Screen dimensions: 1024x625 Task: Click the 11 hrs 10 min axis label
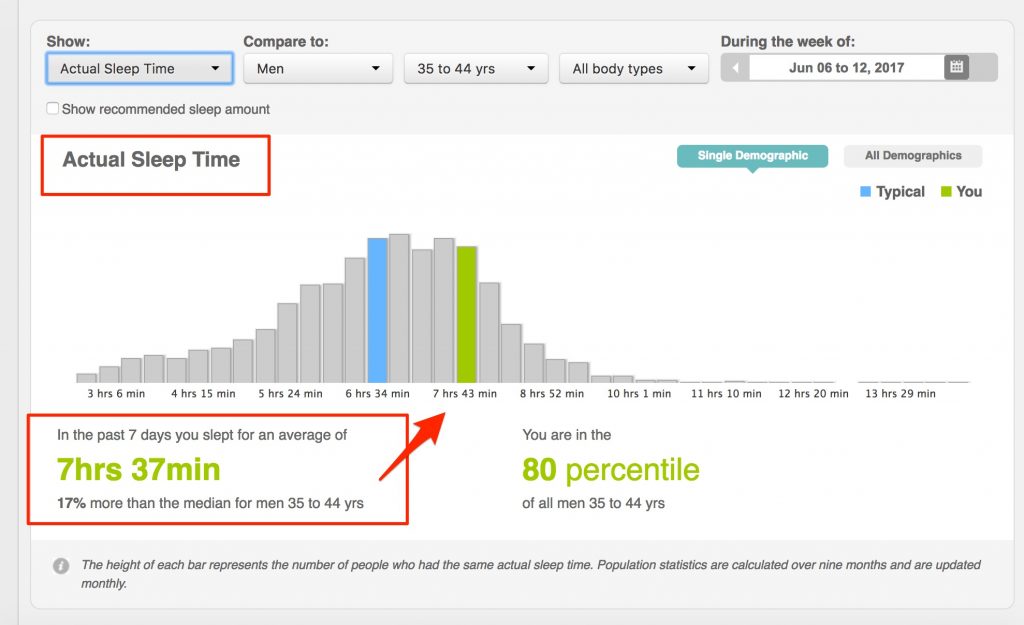pos(726,394)
